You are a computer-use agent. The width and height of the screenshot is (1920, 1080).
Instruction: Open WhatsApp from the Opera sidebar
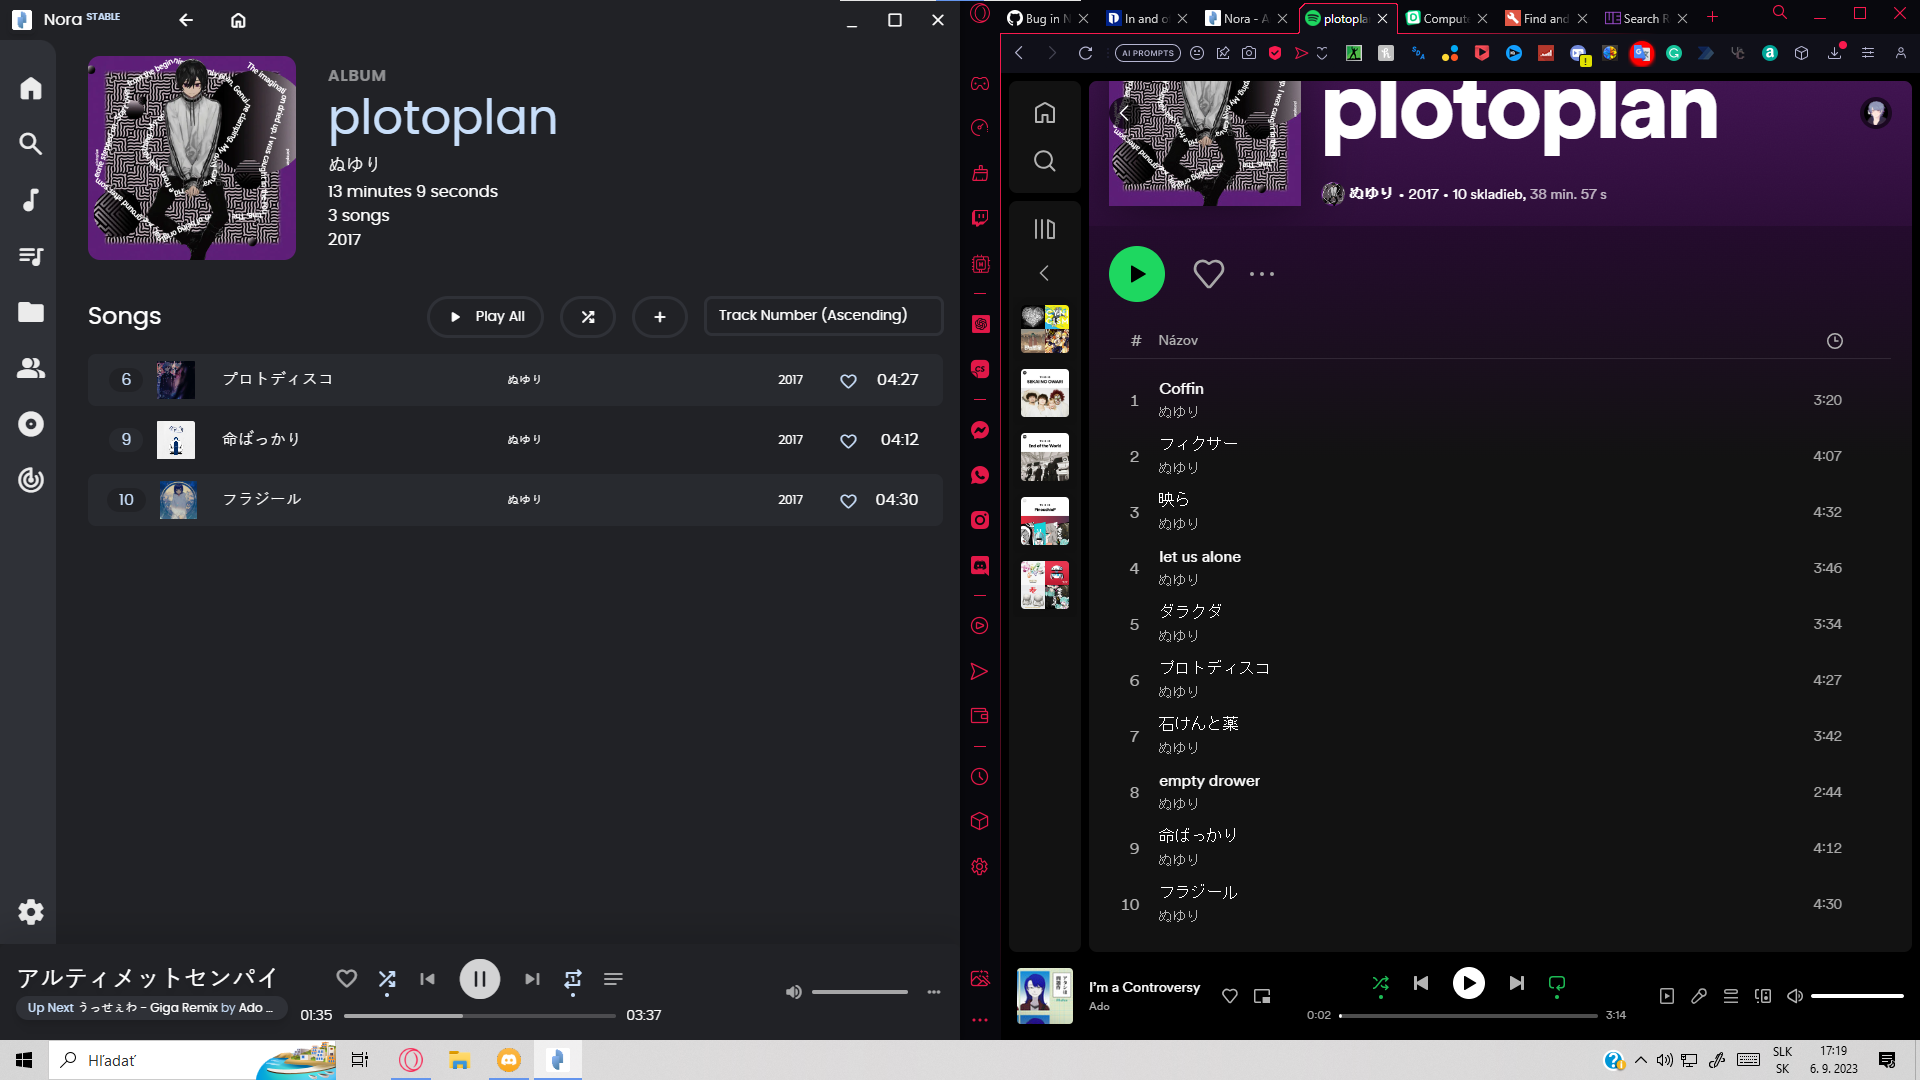tap(979, 475)
